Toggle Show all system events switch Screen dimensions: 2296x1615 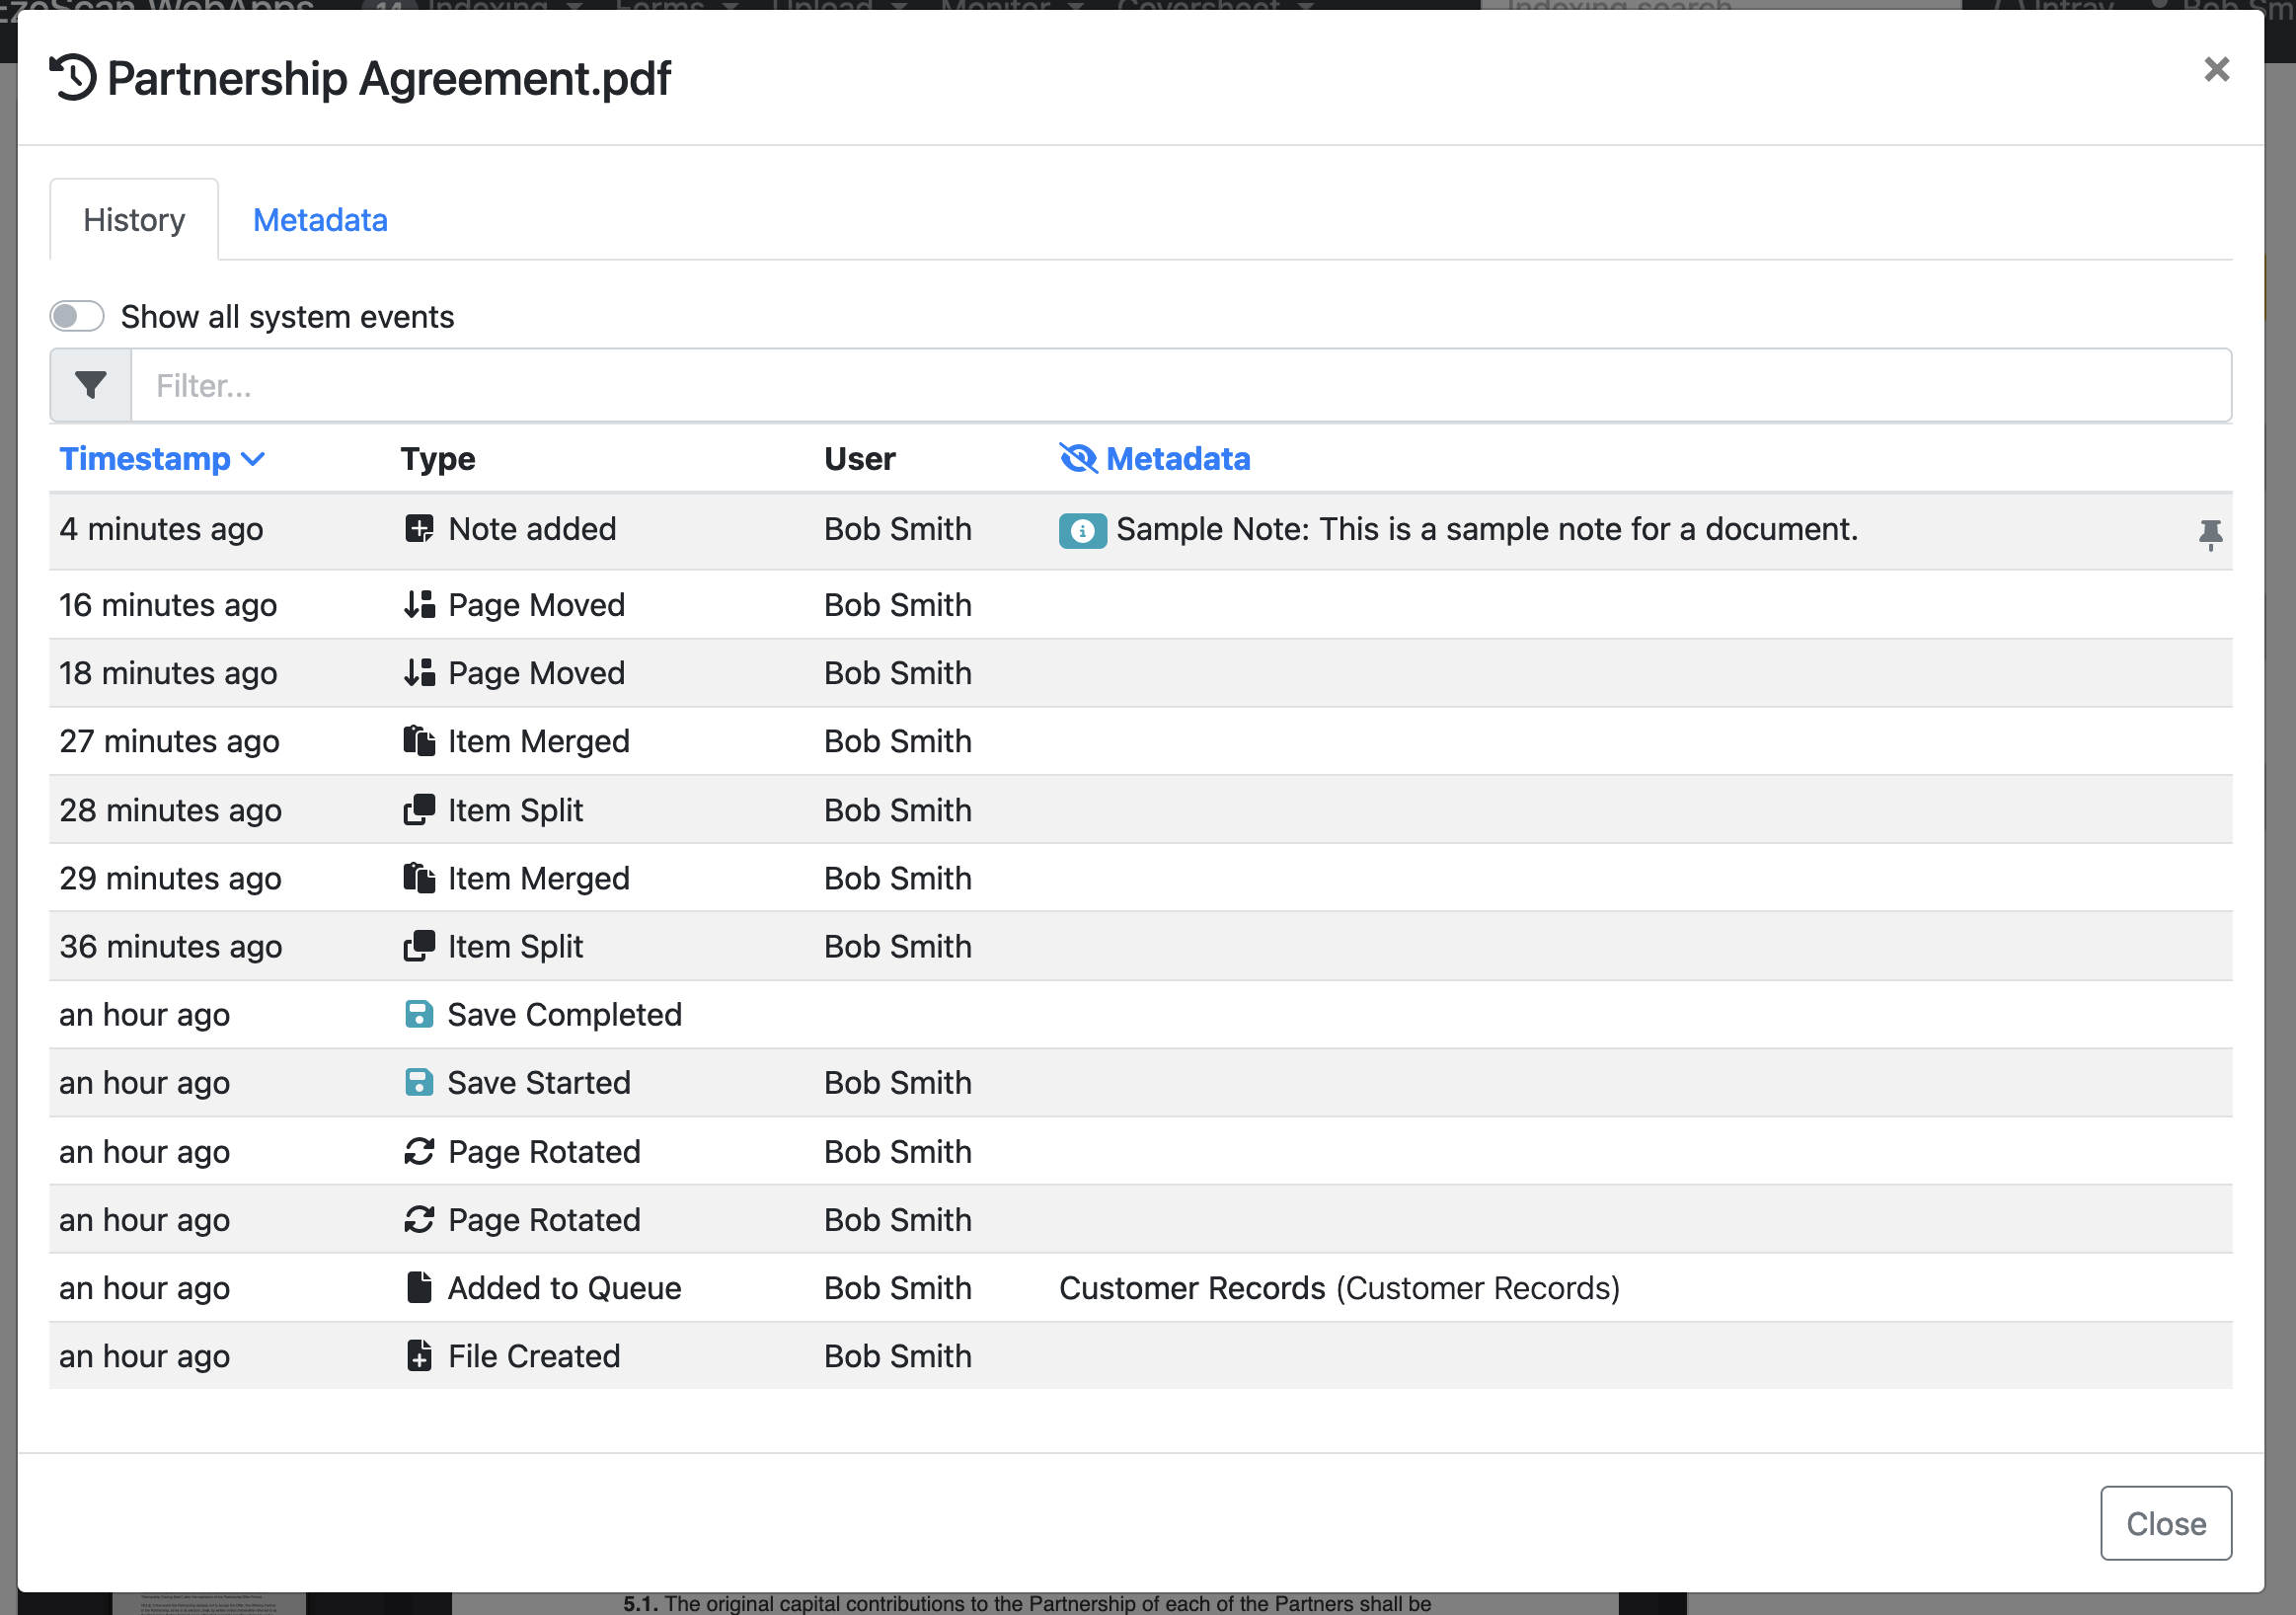tap(77, 316)
